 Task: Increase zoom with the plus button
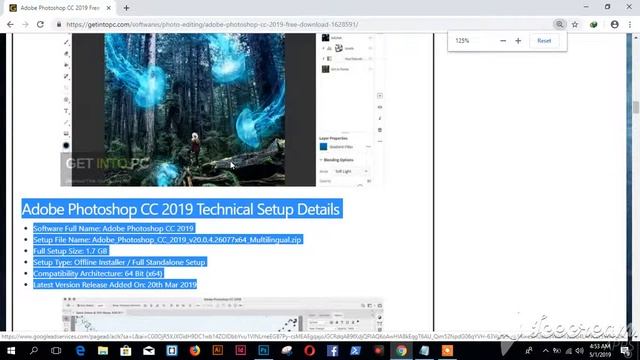tap(518, 41)
